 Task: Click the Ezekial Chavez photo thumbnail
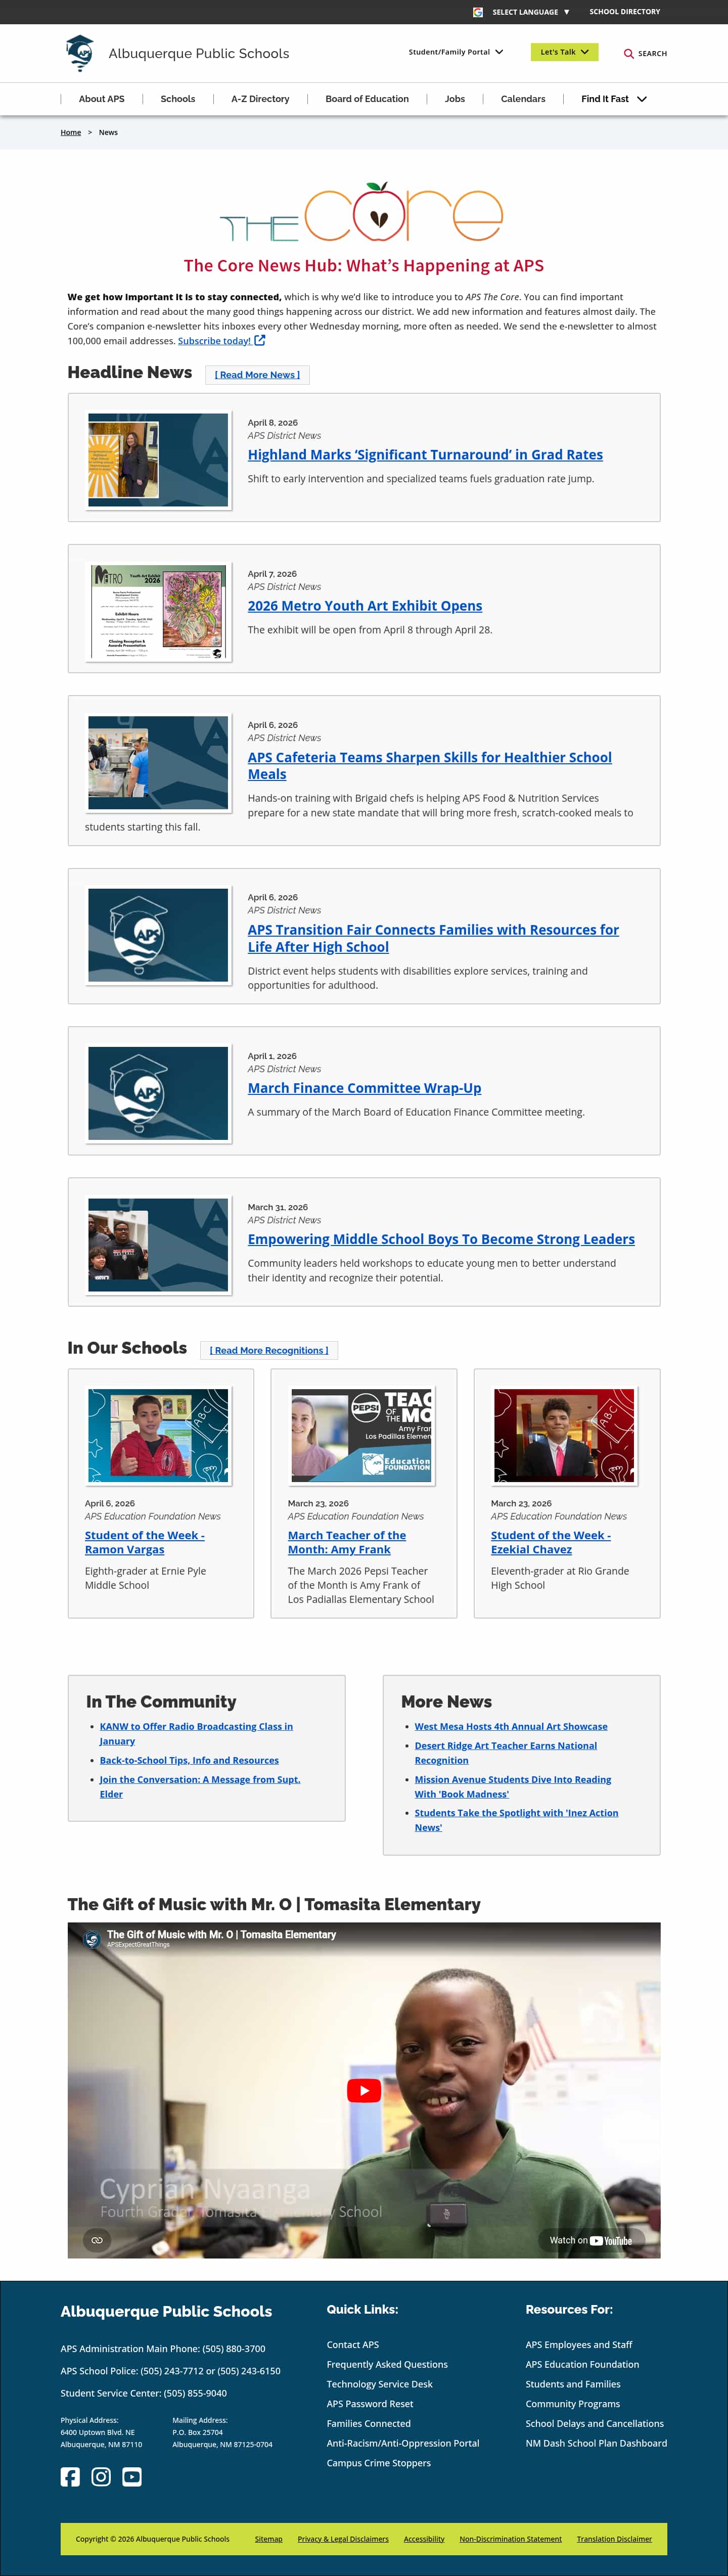click(x=564, y=1435)
